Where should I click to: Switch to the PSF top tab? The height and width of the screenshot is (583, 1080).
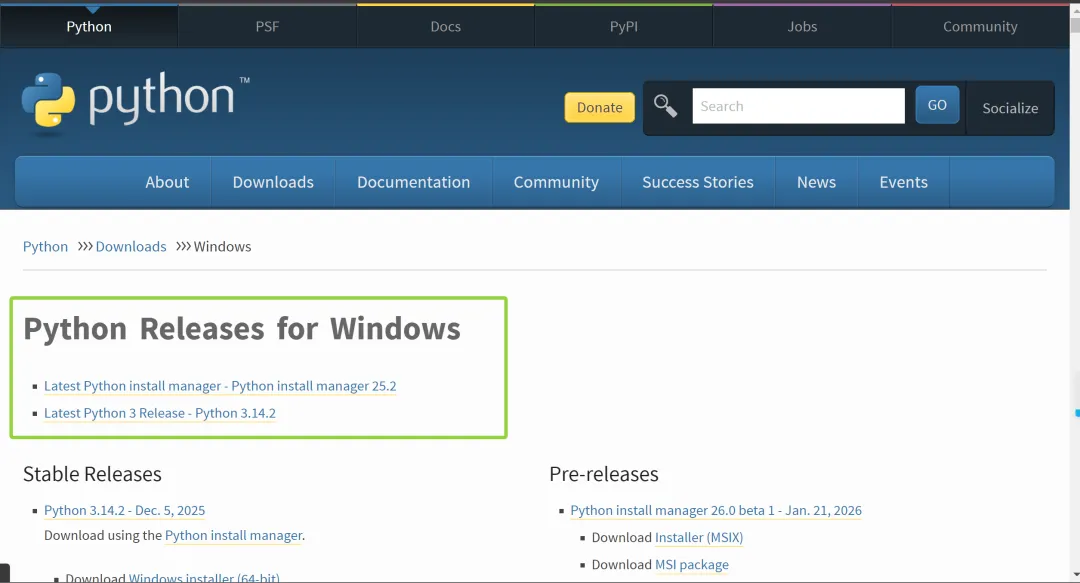tap(267, 26)
